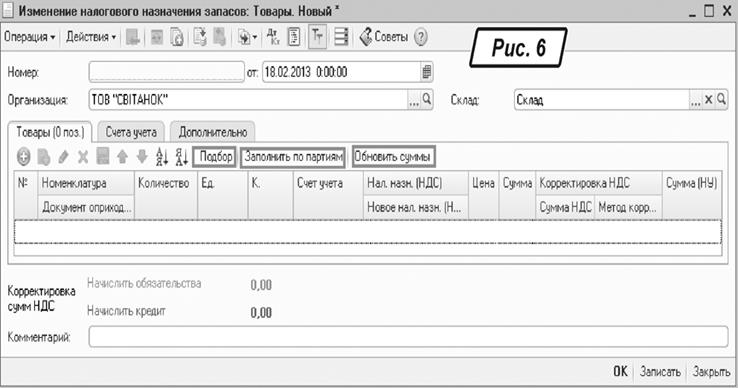
Task: Open the Склад selection ellipsis button
Action: tap(696, 100)
